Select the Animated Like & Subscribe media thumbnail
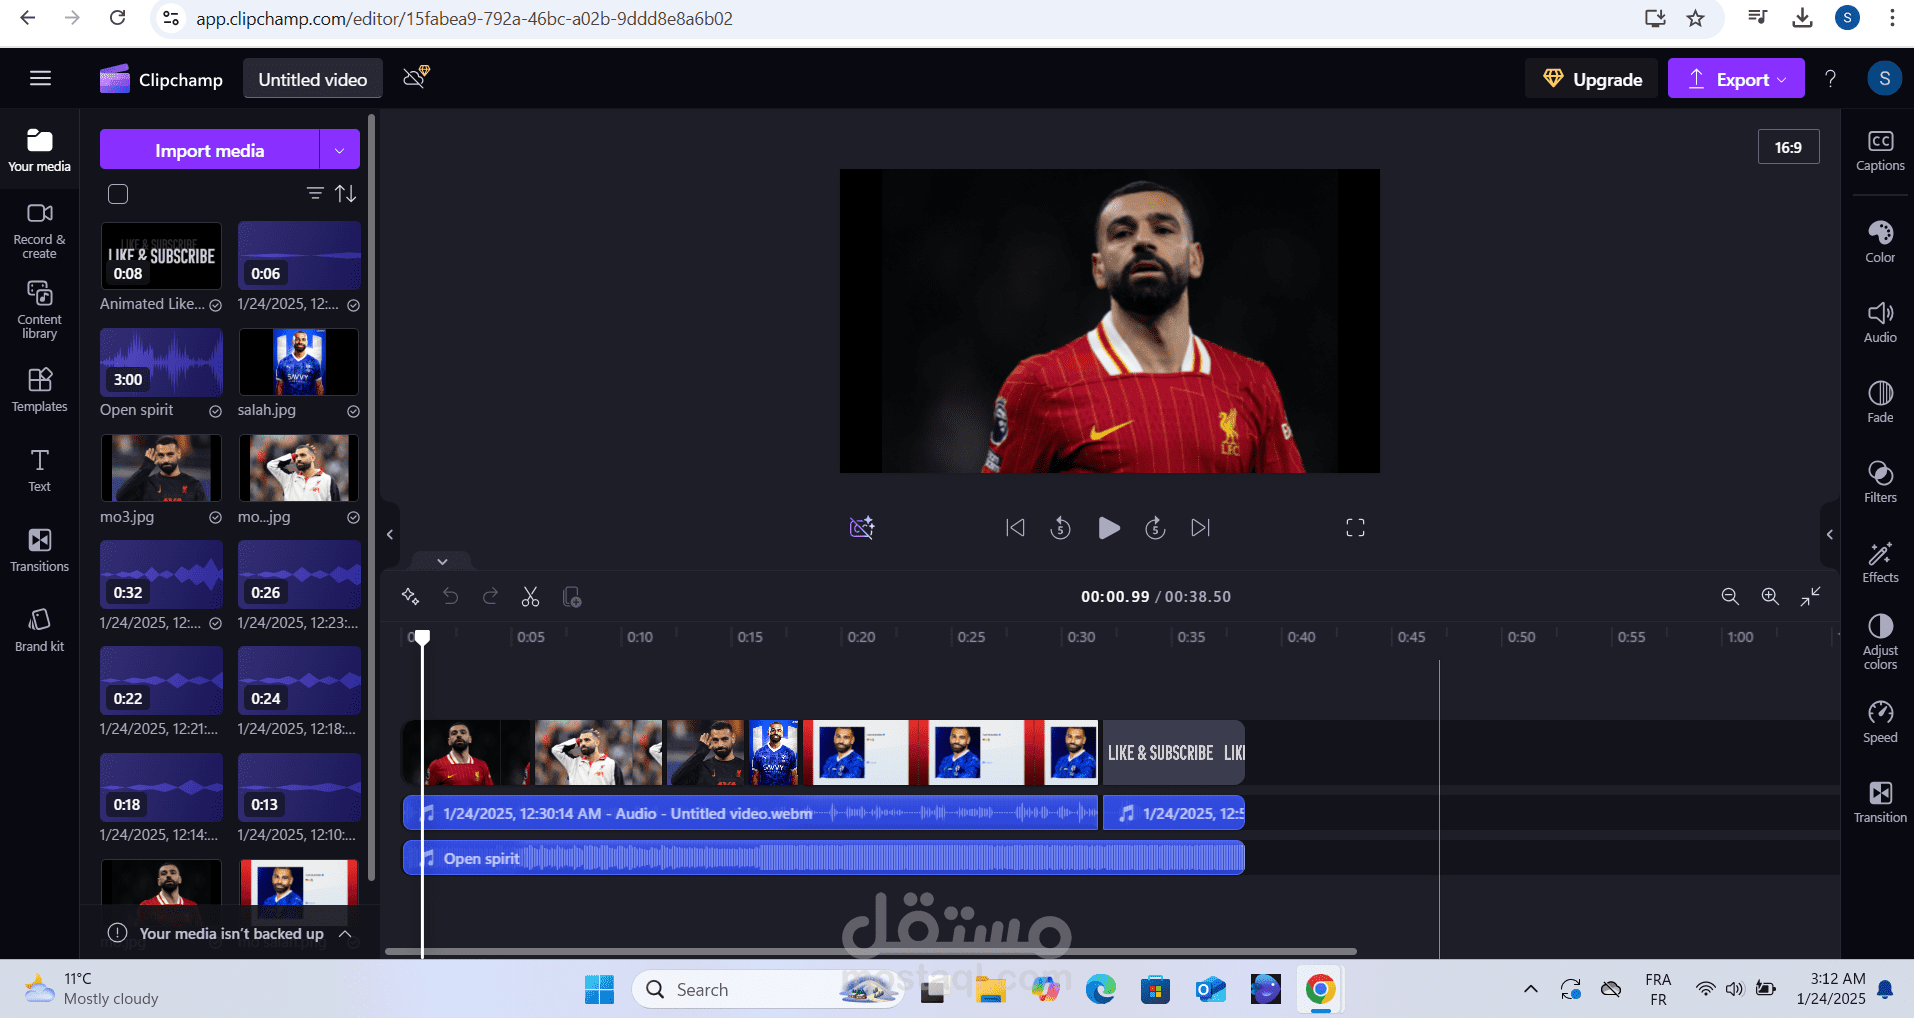The height and width of the screenshot is (1018, 1914). click(161, 256)
